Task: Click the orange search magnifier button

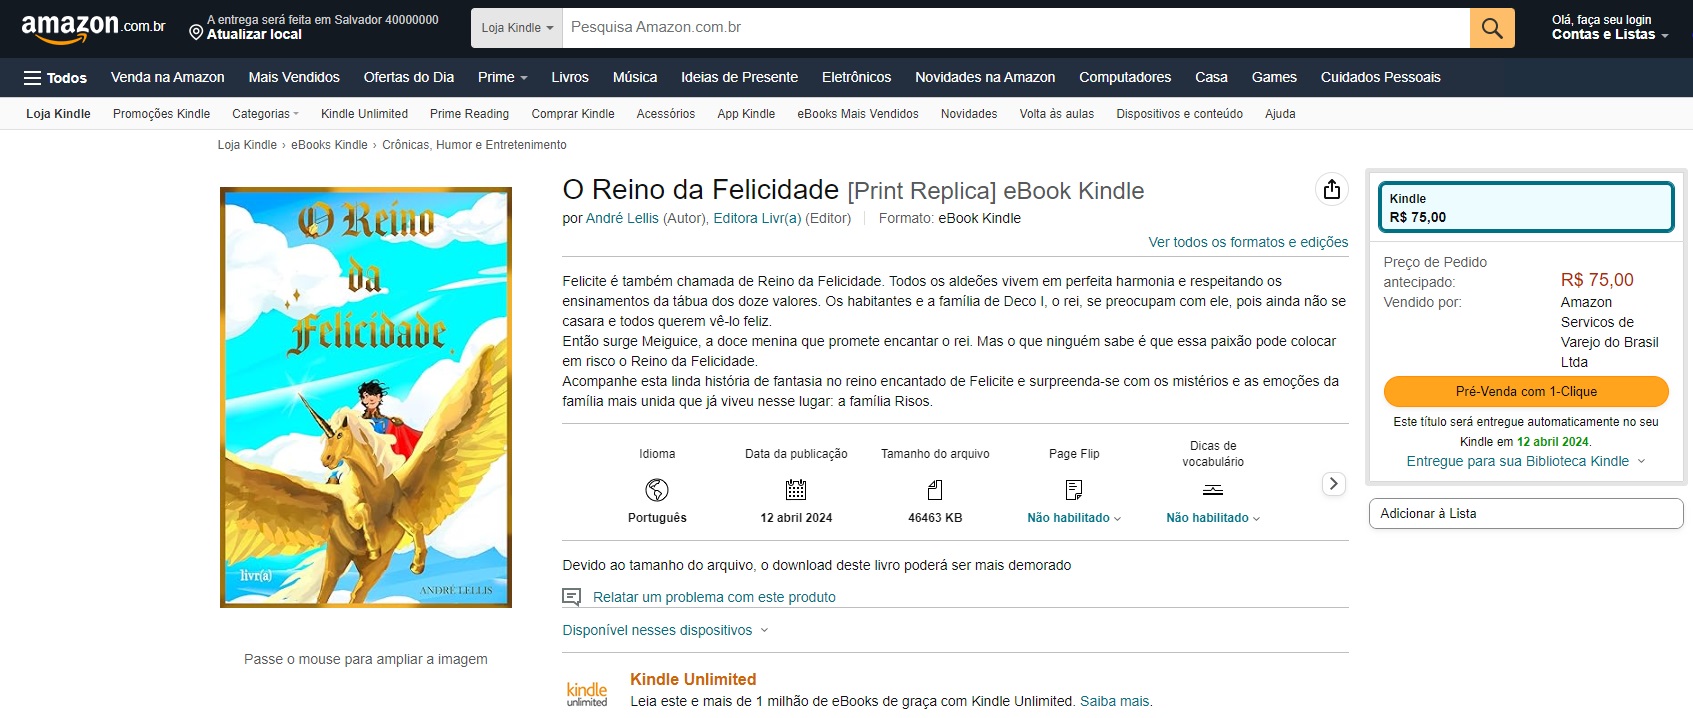Action: [x=1491, y=28]
